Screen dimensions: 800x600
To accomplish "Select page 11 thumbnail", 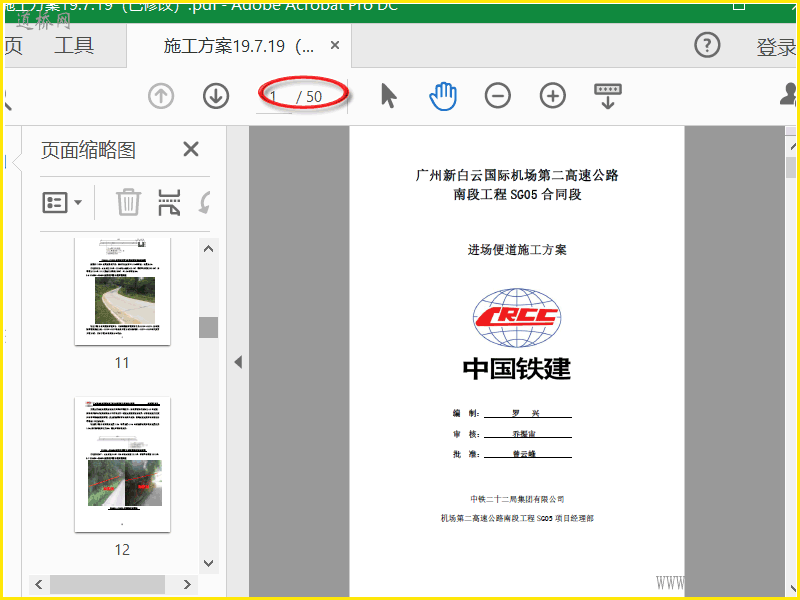I will [122, 291].
